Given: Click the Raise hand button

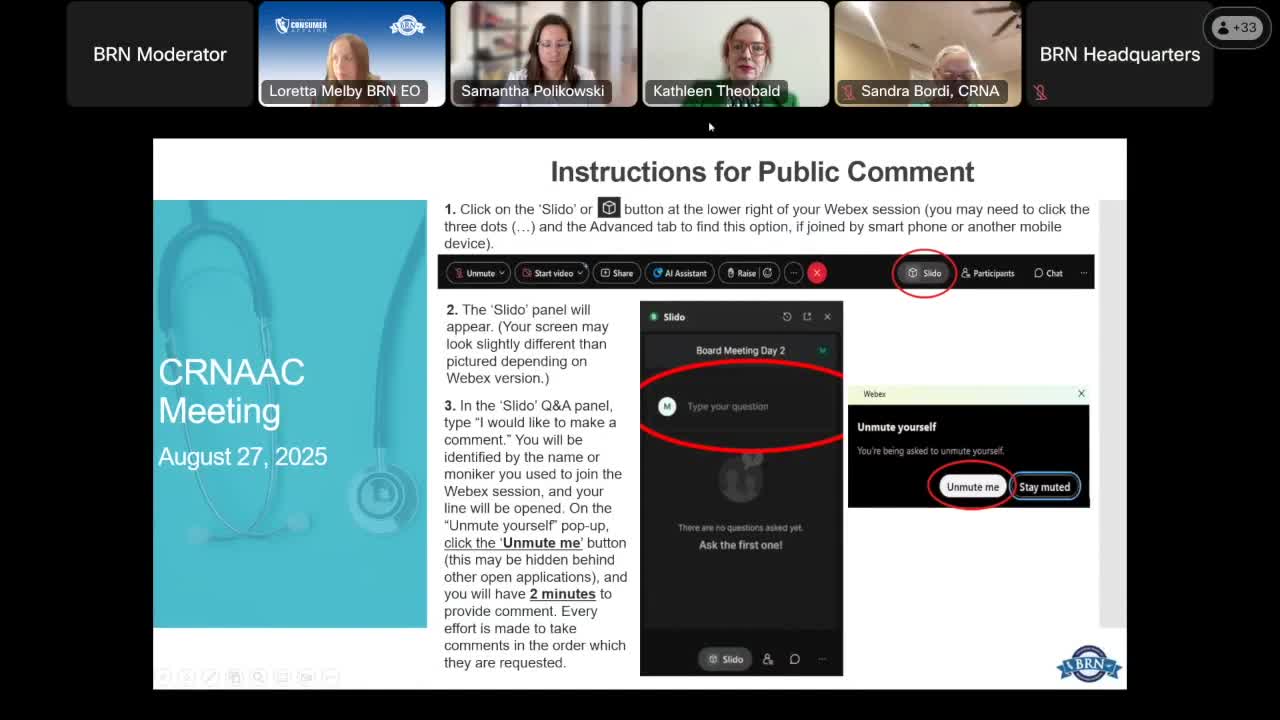Looking at the screenshot, I should [x=741, y=273].
